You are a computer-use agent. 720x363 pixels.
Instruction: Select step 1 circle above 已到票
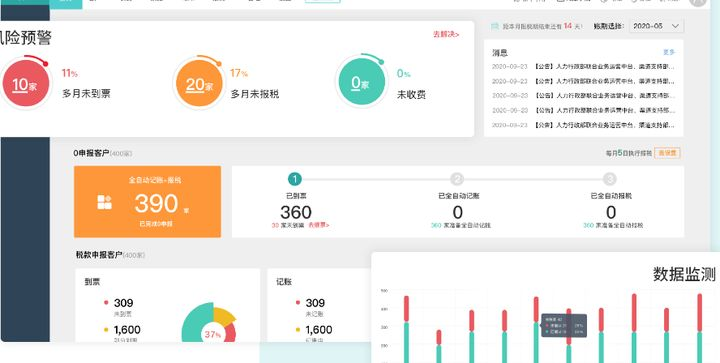click(x=295, y=179)
